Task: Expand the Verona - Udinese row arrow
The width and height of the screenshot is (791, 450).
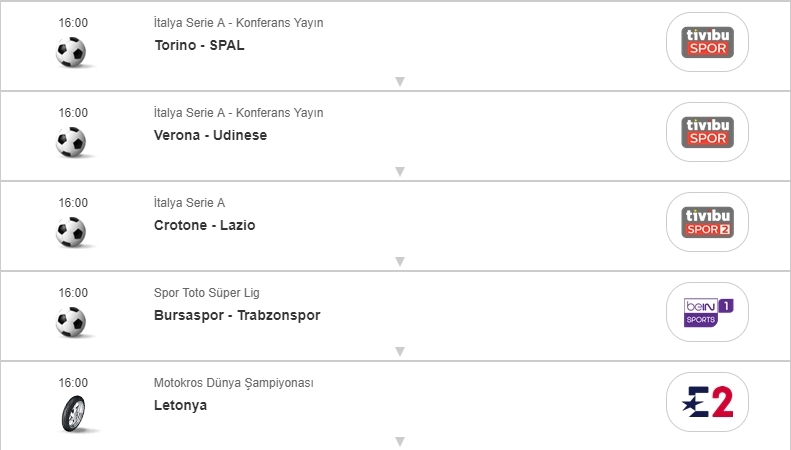Action: point(399,172)
